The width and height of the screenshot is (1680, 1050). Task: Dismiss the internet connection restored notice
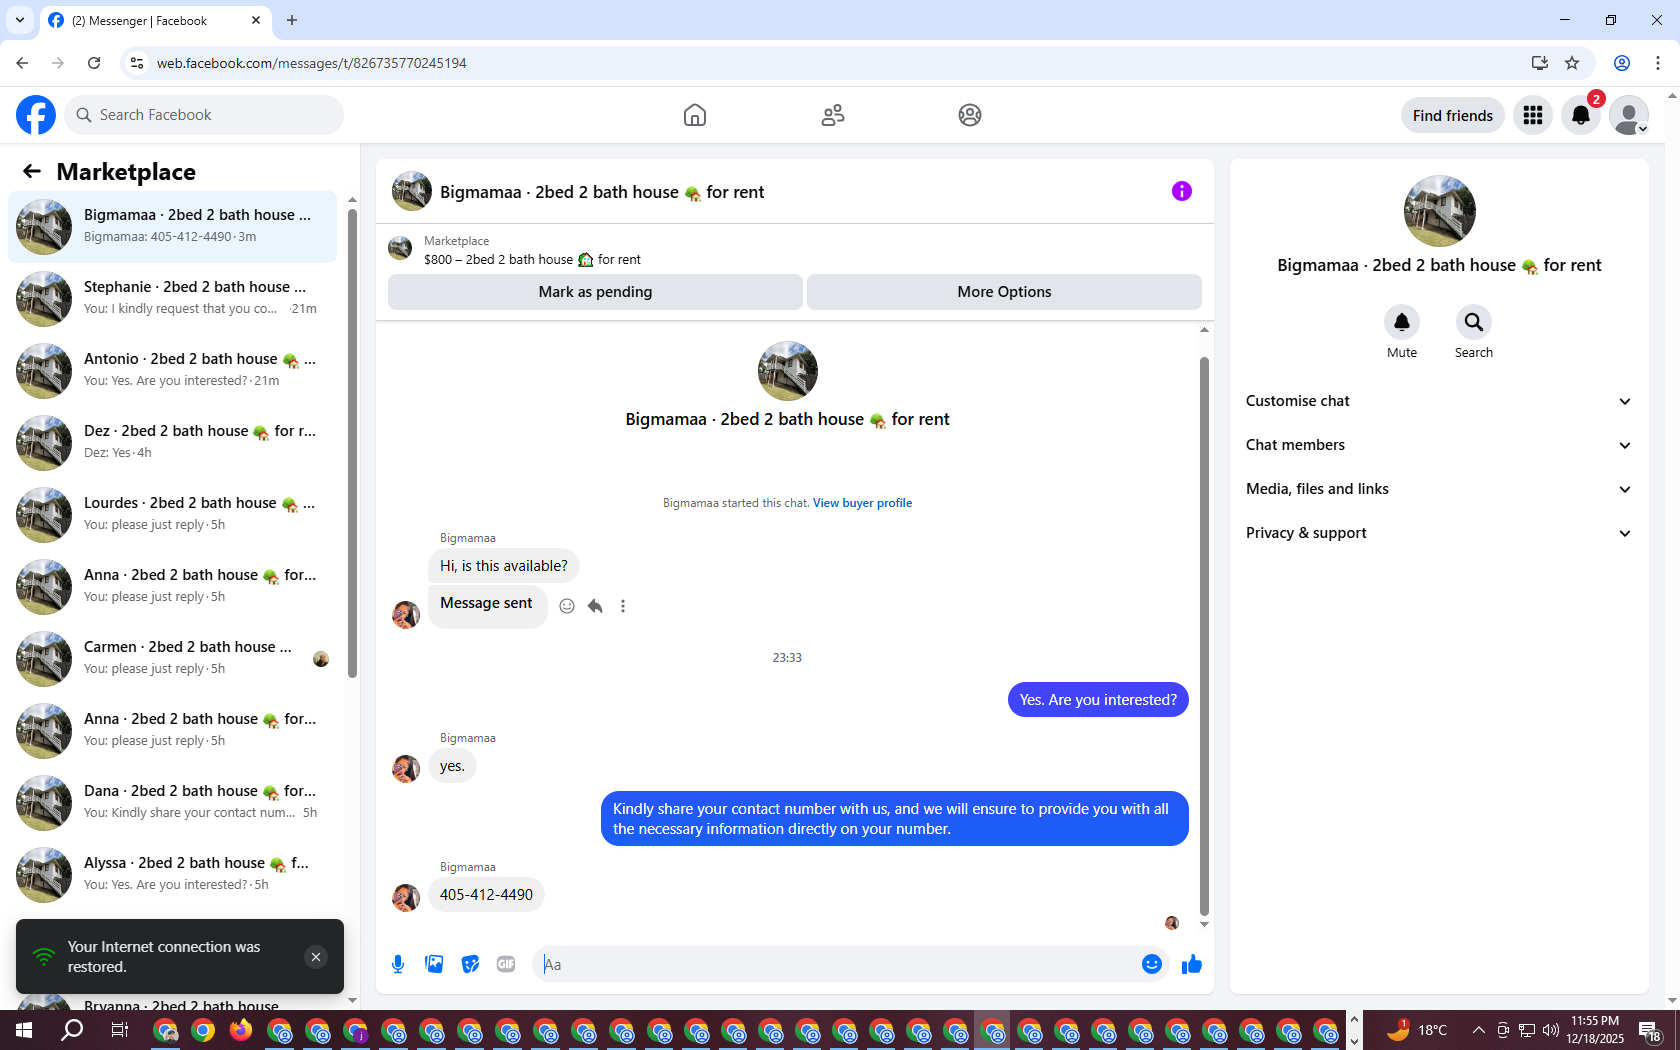[316, 957]
